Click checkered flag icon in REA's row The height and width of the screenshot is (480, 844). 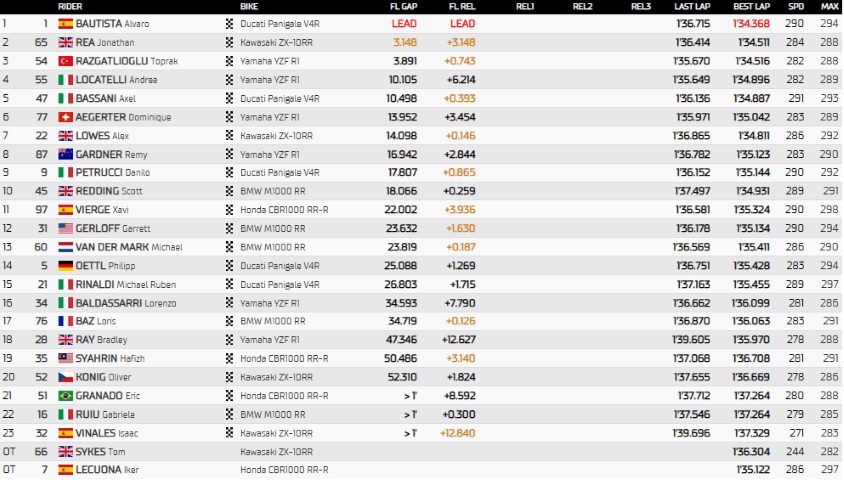(229, 43)
